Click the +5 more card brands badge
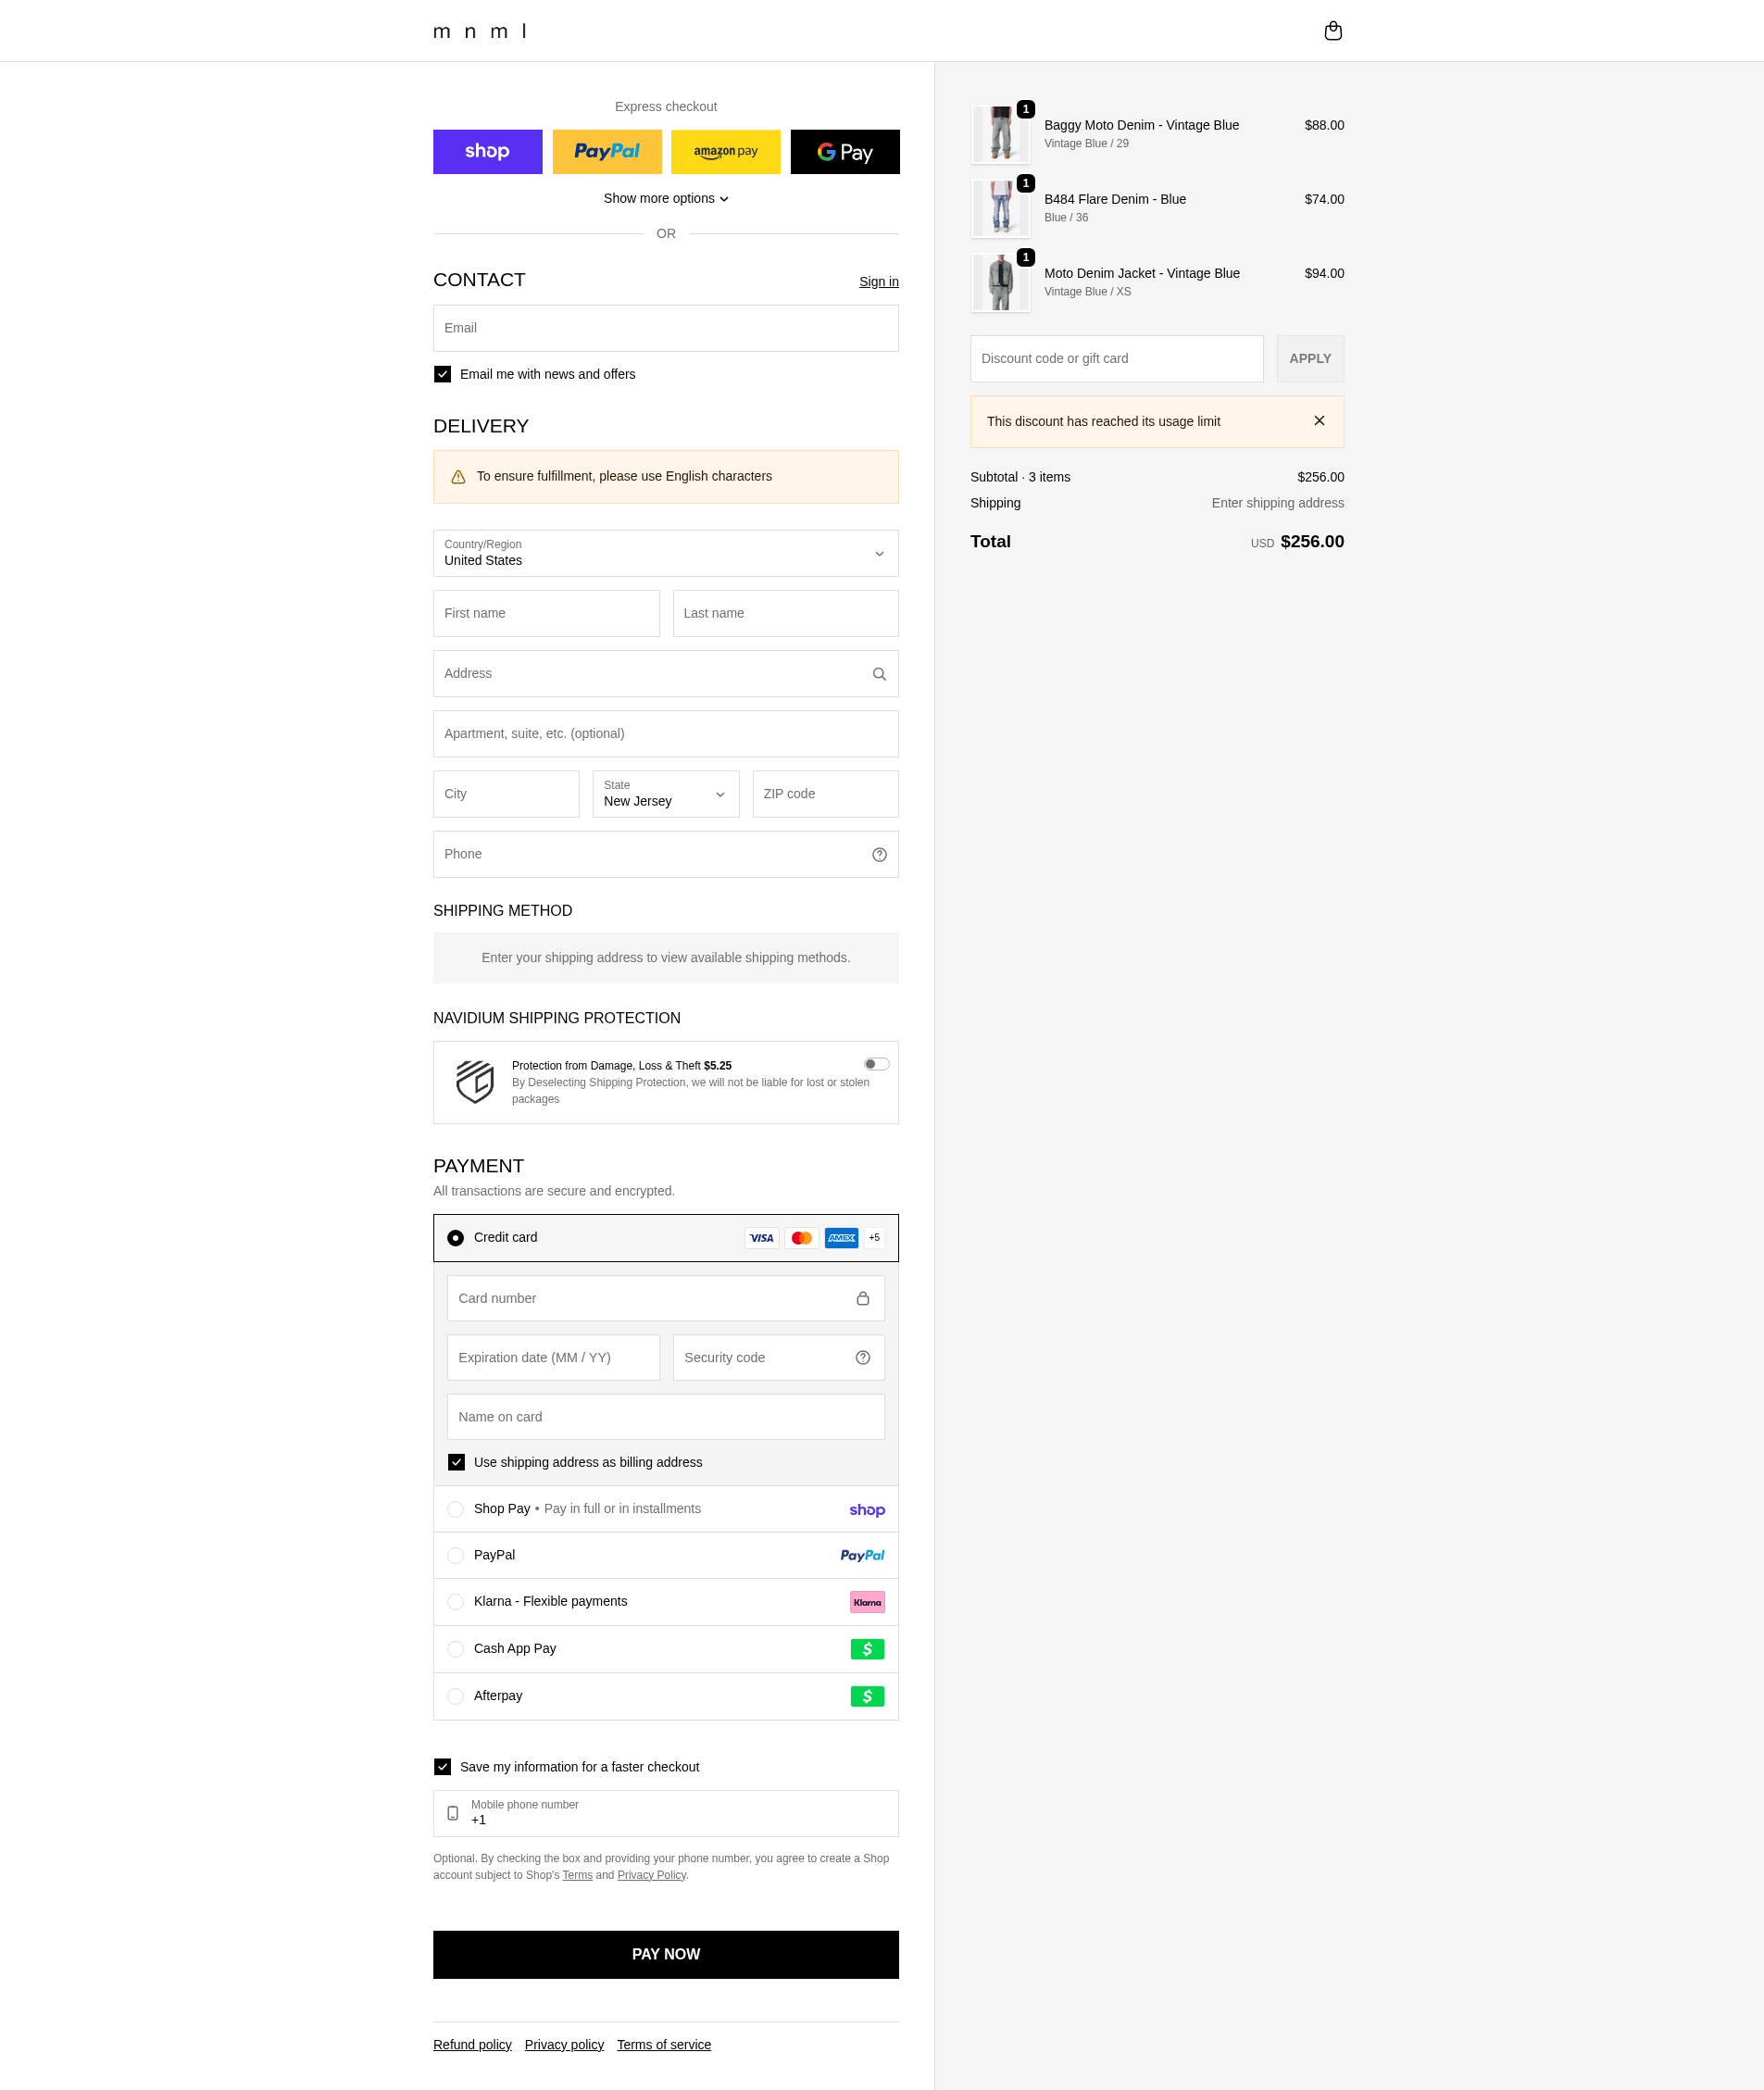 874,1238
